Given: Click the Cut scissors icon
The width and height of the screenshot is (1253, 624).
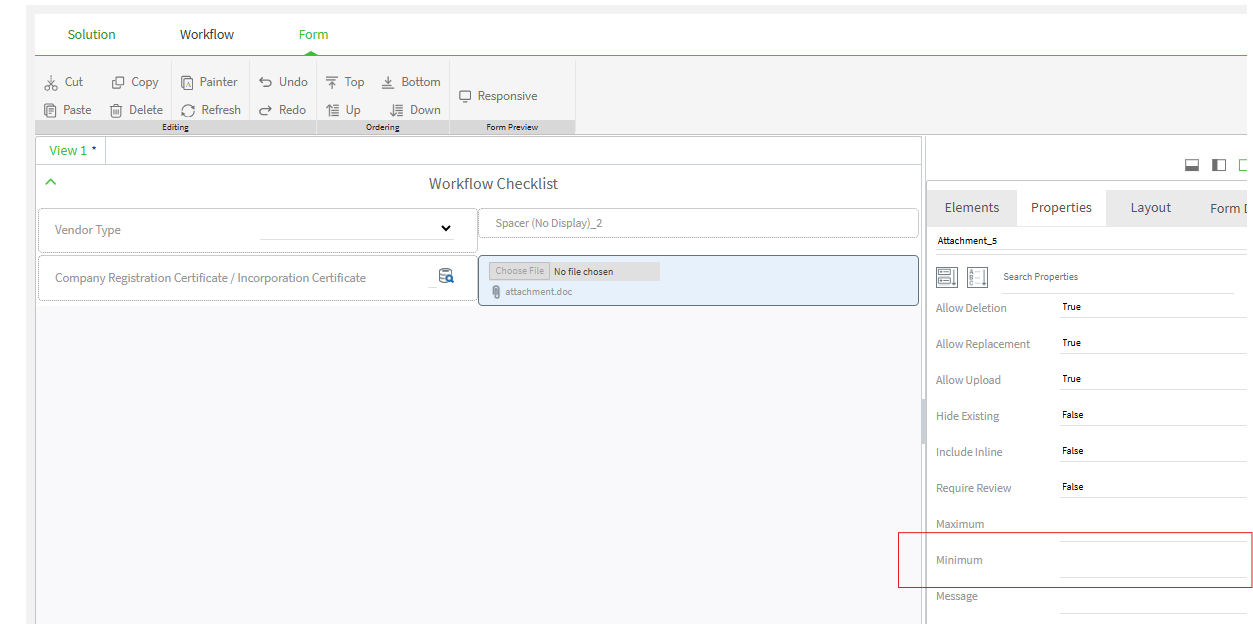Looking at the screenshot, I should pos(51,83).
